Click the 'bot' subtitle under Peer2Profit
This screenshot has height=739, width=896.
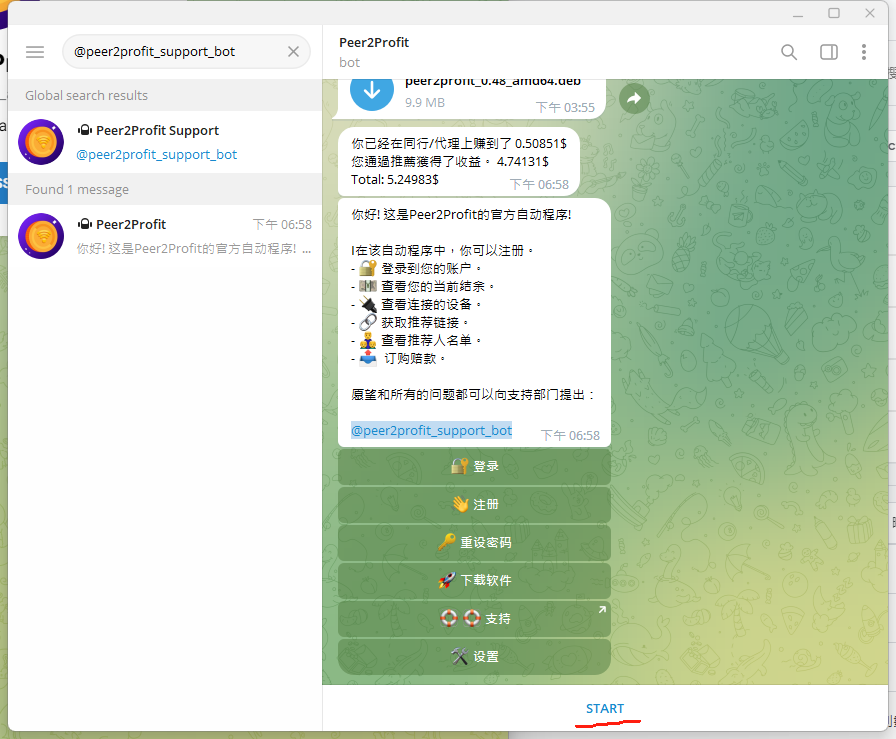349,62
